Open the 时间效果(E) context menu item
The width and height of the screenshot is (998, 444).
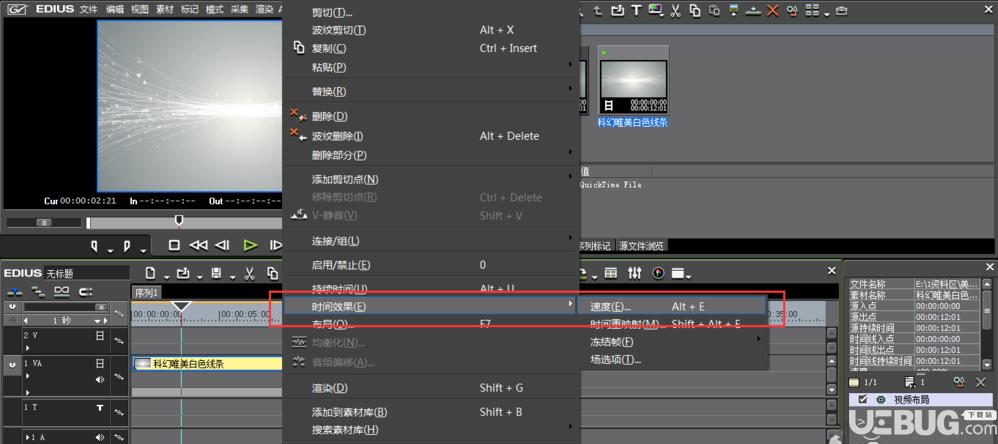point(430,307)
